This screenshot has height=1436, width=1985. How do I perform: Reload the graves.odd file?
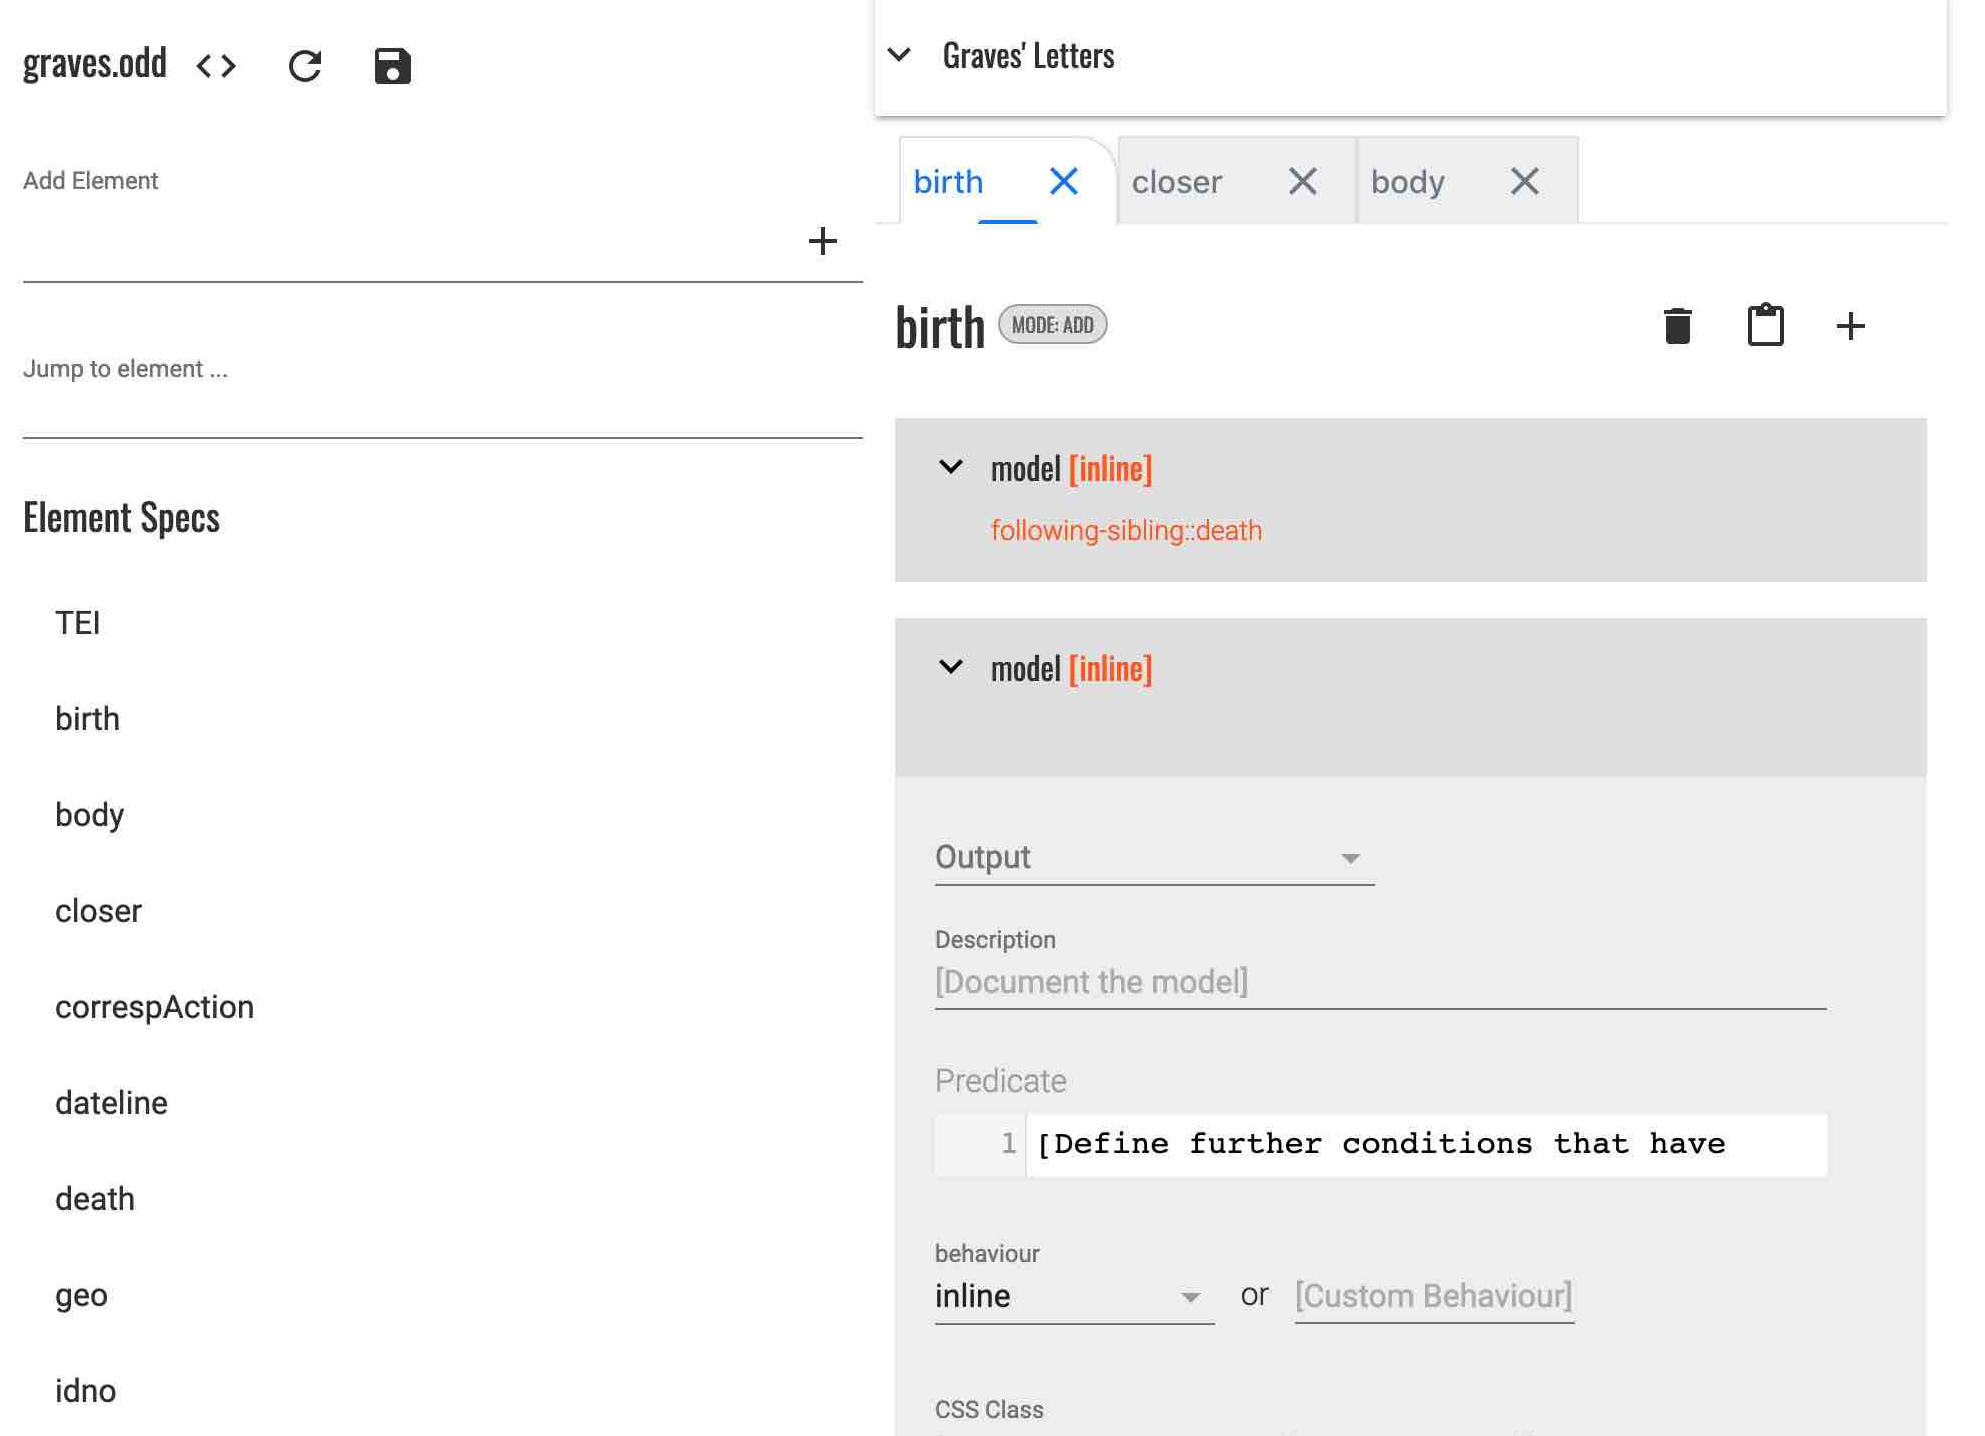[305, 65]
